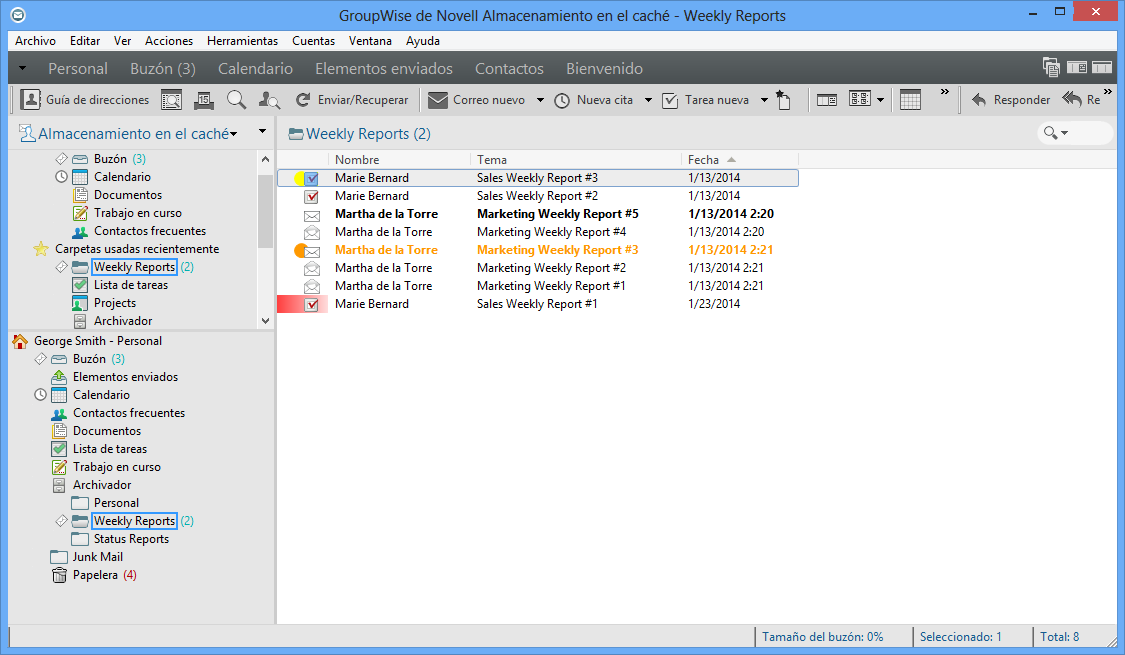This screenshot has width=1125, height=655.
Task: Open George Smith - Personal home folder
Action: (88, 341)
